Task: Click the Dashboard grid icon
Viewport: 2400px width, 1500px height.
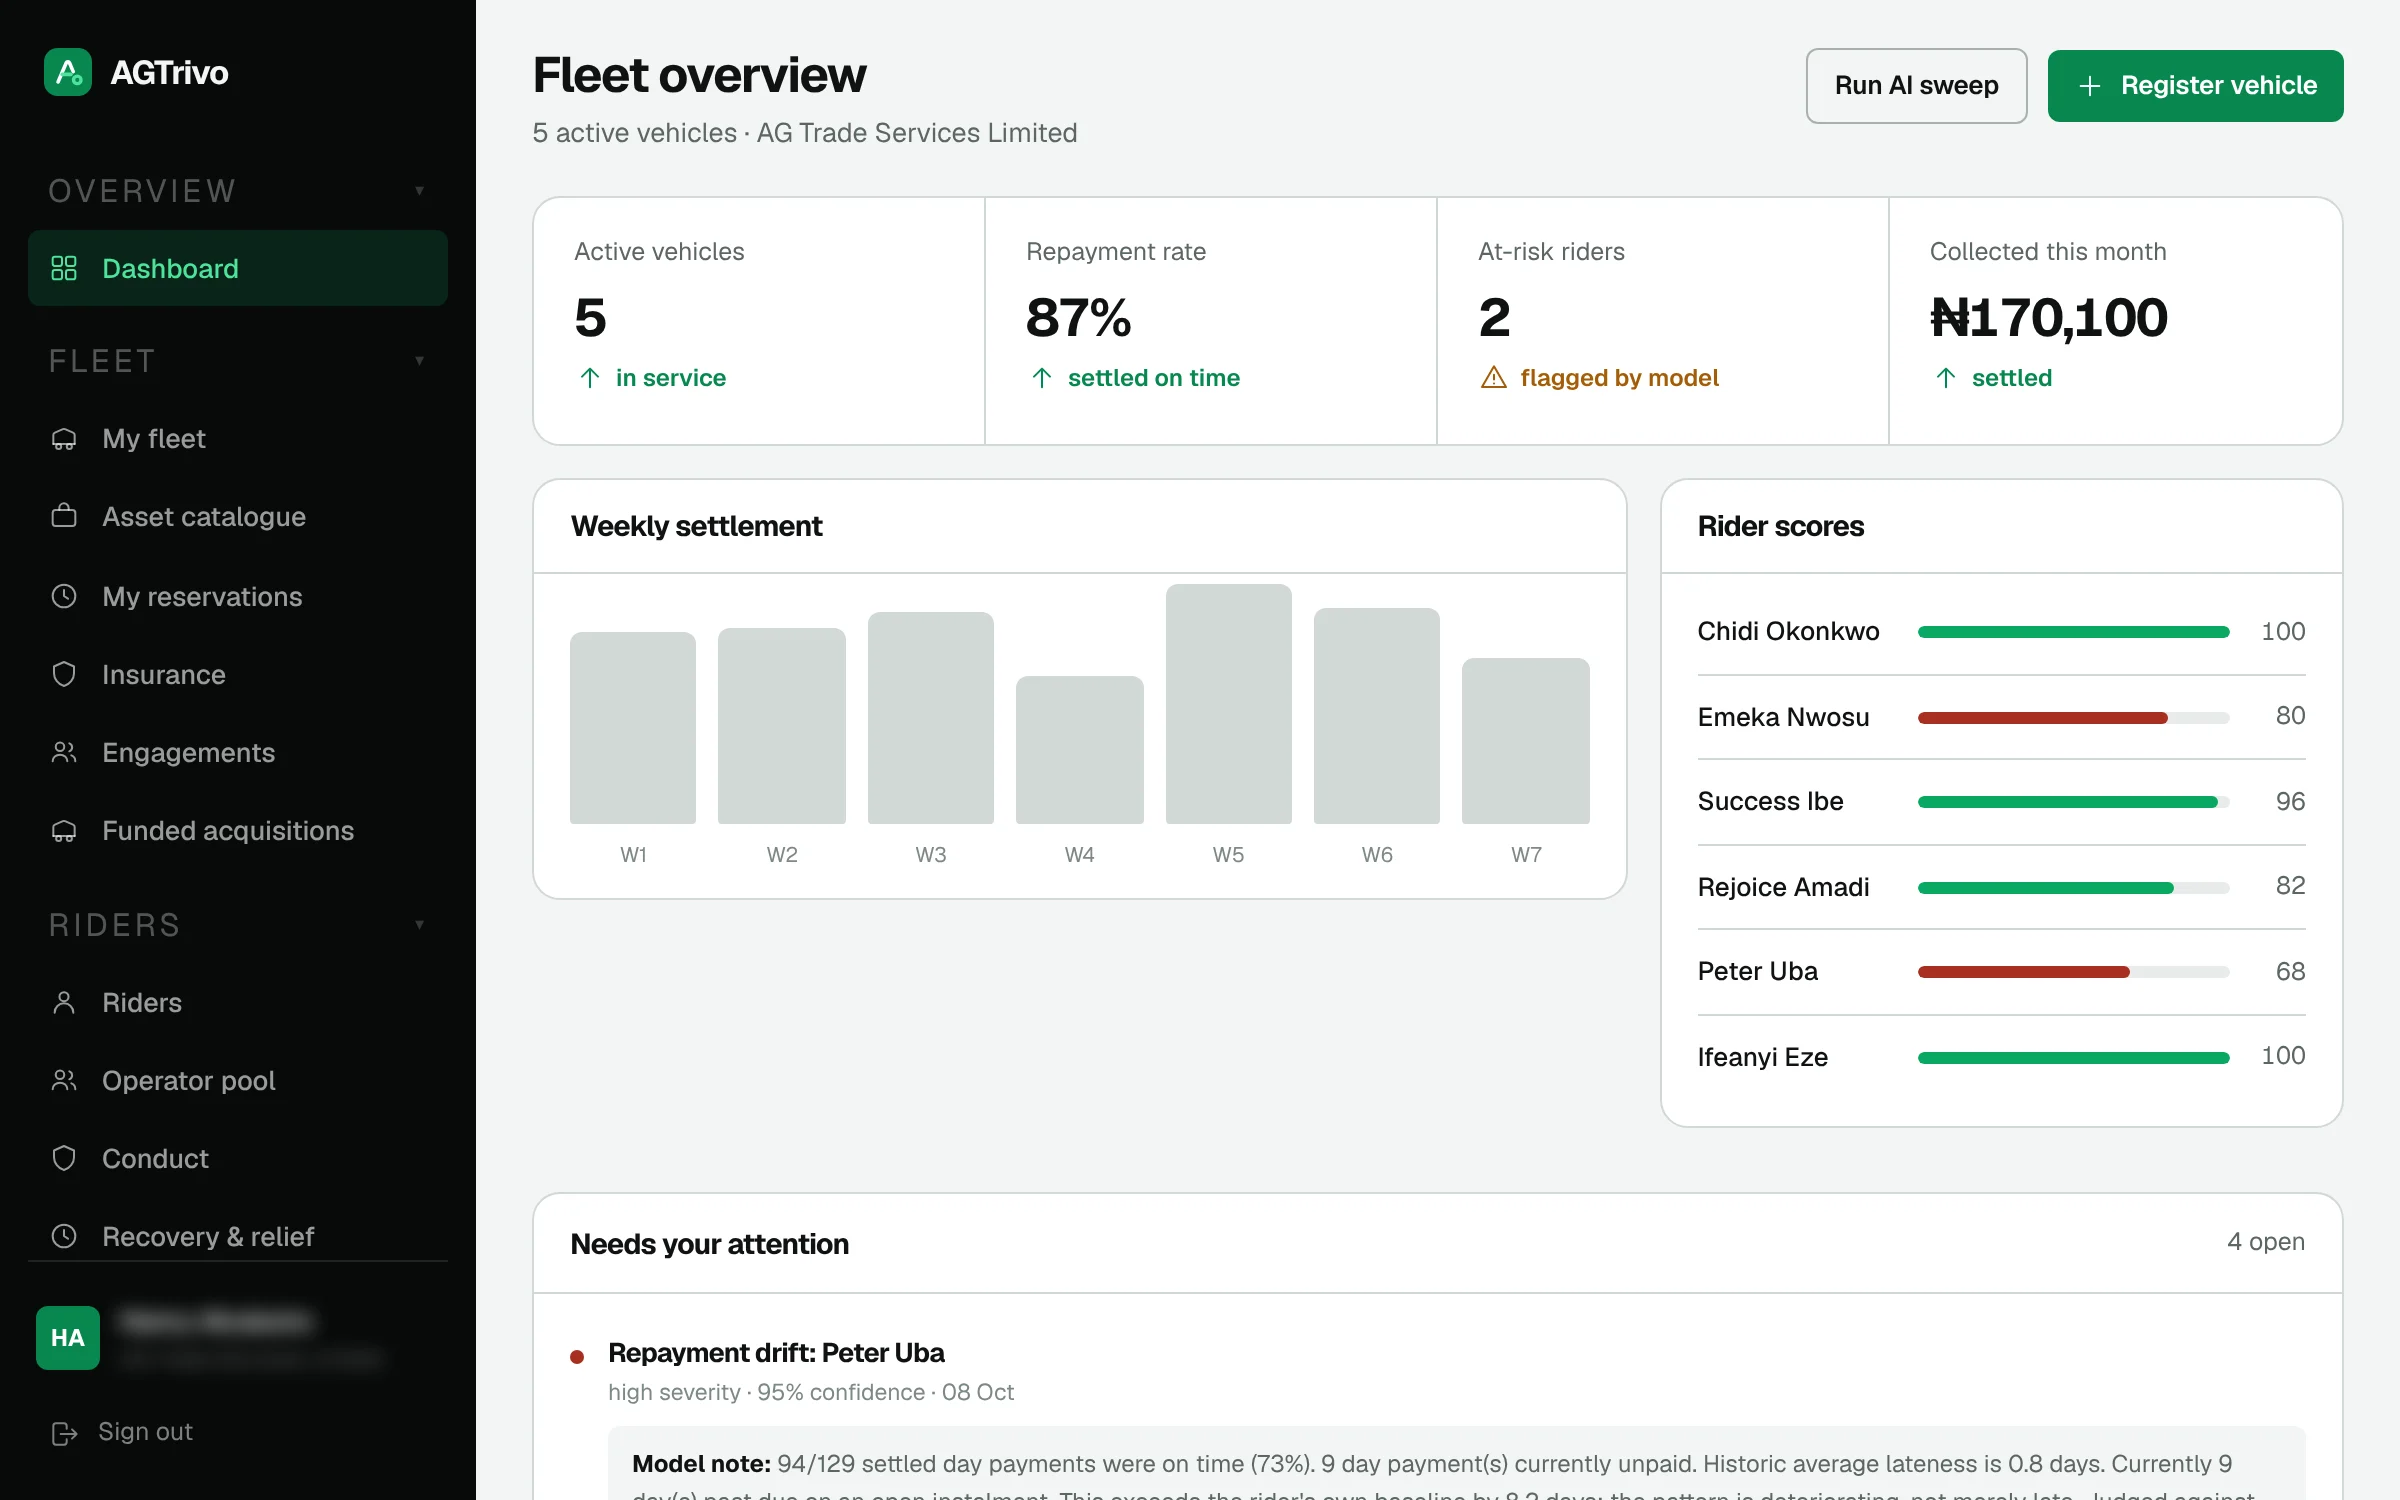Action: (x=64, y=268)
